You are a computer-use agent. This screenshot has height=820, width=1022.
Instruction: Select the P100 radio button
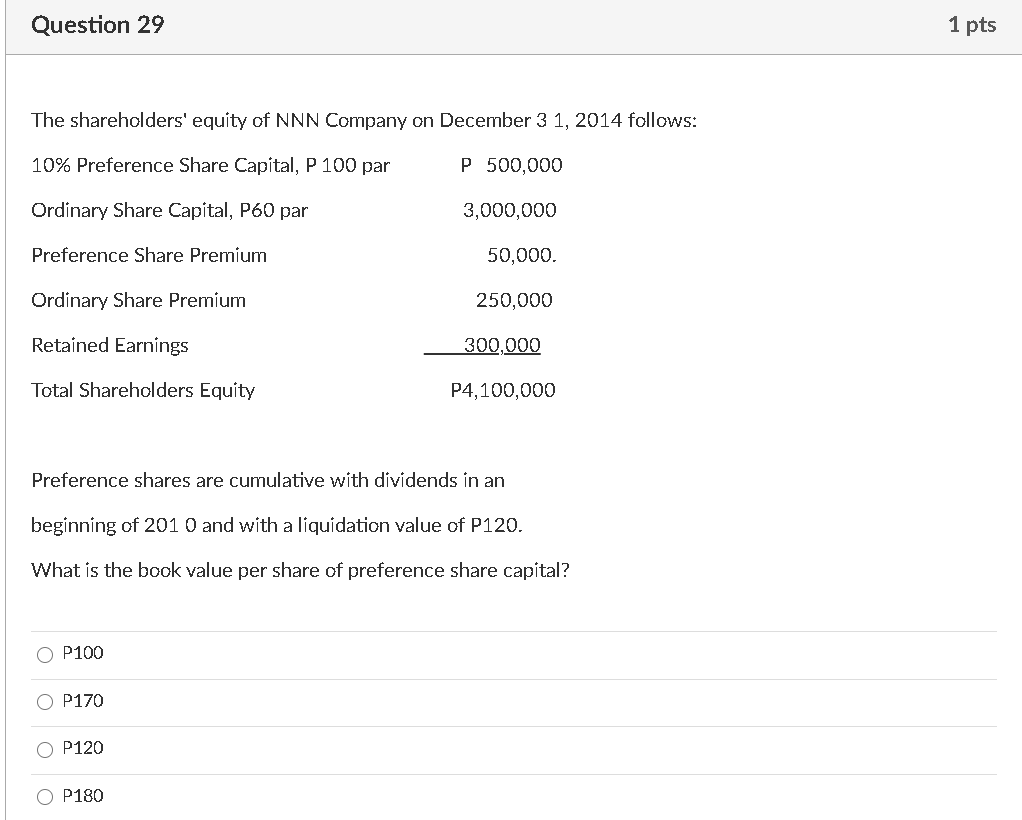(x=44, y=654)
